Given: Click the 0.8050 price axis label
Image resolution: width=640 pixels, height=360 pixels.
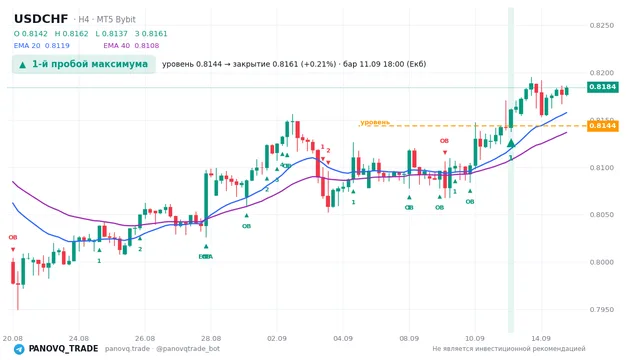Looking at the screenshot, I should tap(602, 215).
